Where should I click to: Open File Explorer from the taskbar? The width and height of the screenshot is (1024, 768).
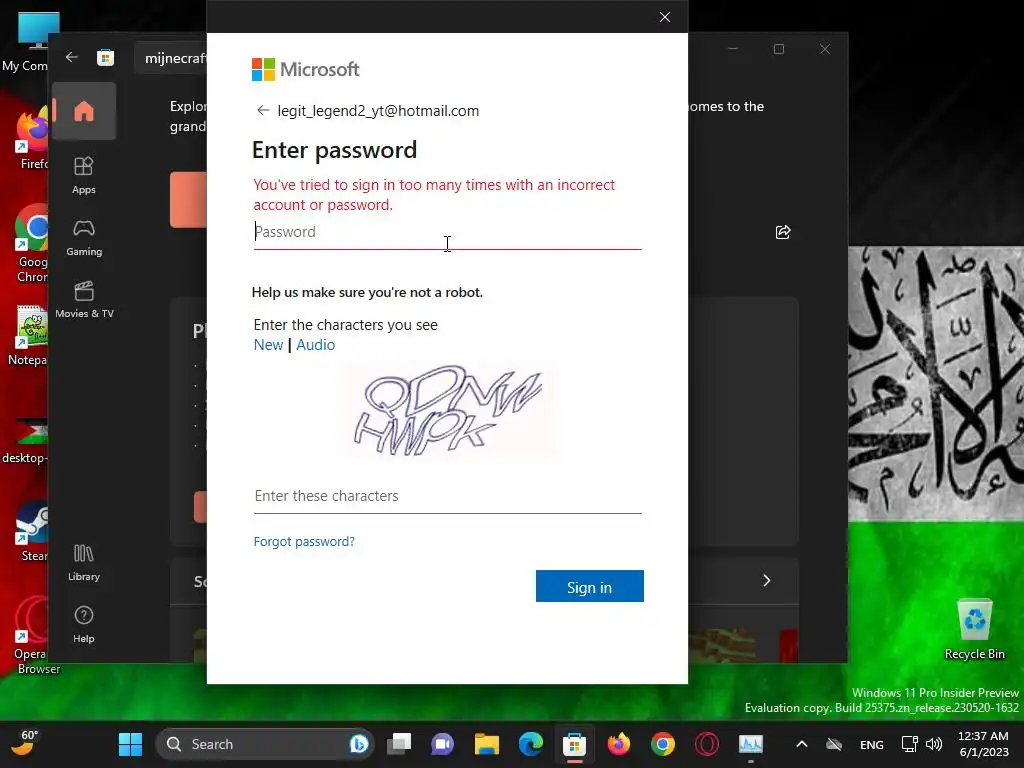[487, 744]
